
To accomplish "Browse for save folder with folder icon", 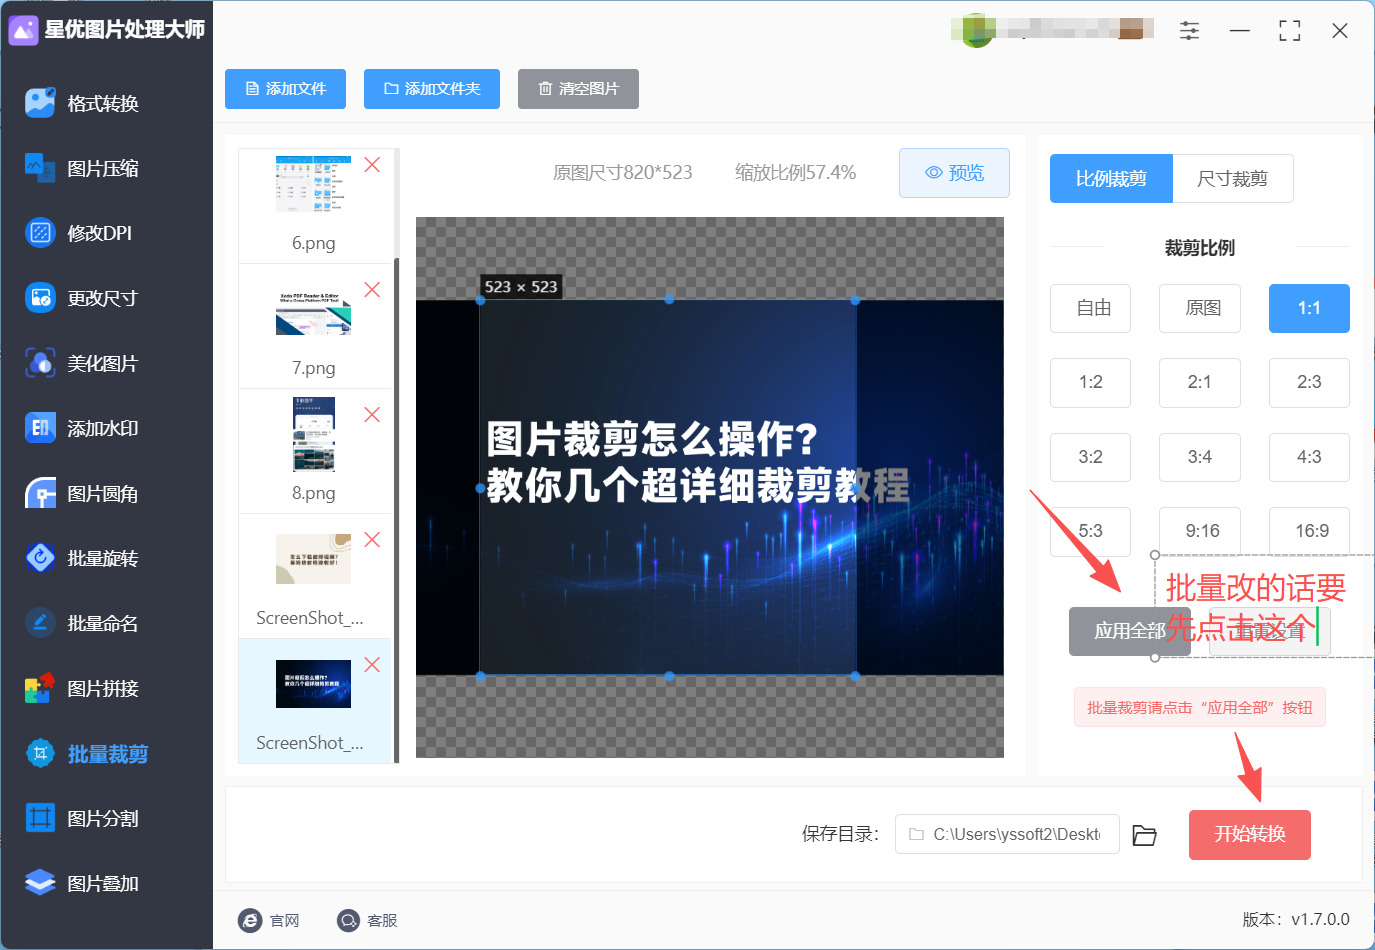I will click(x=1144, y=835).
